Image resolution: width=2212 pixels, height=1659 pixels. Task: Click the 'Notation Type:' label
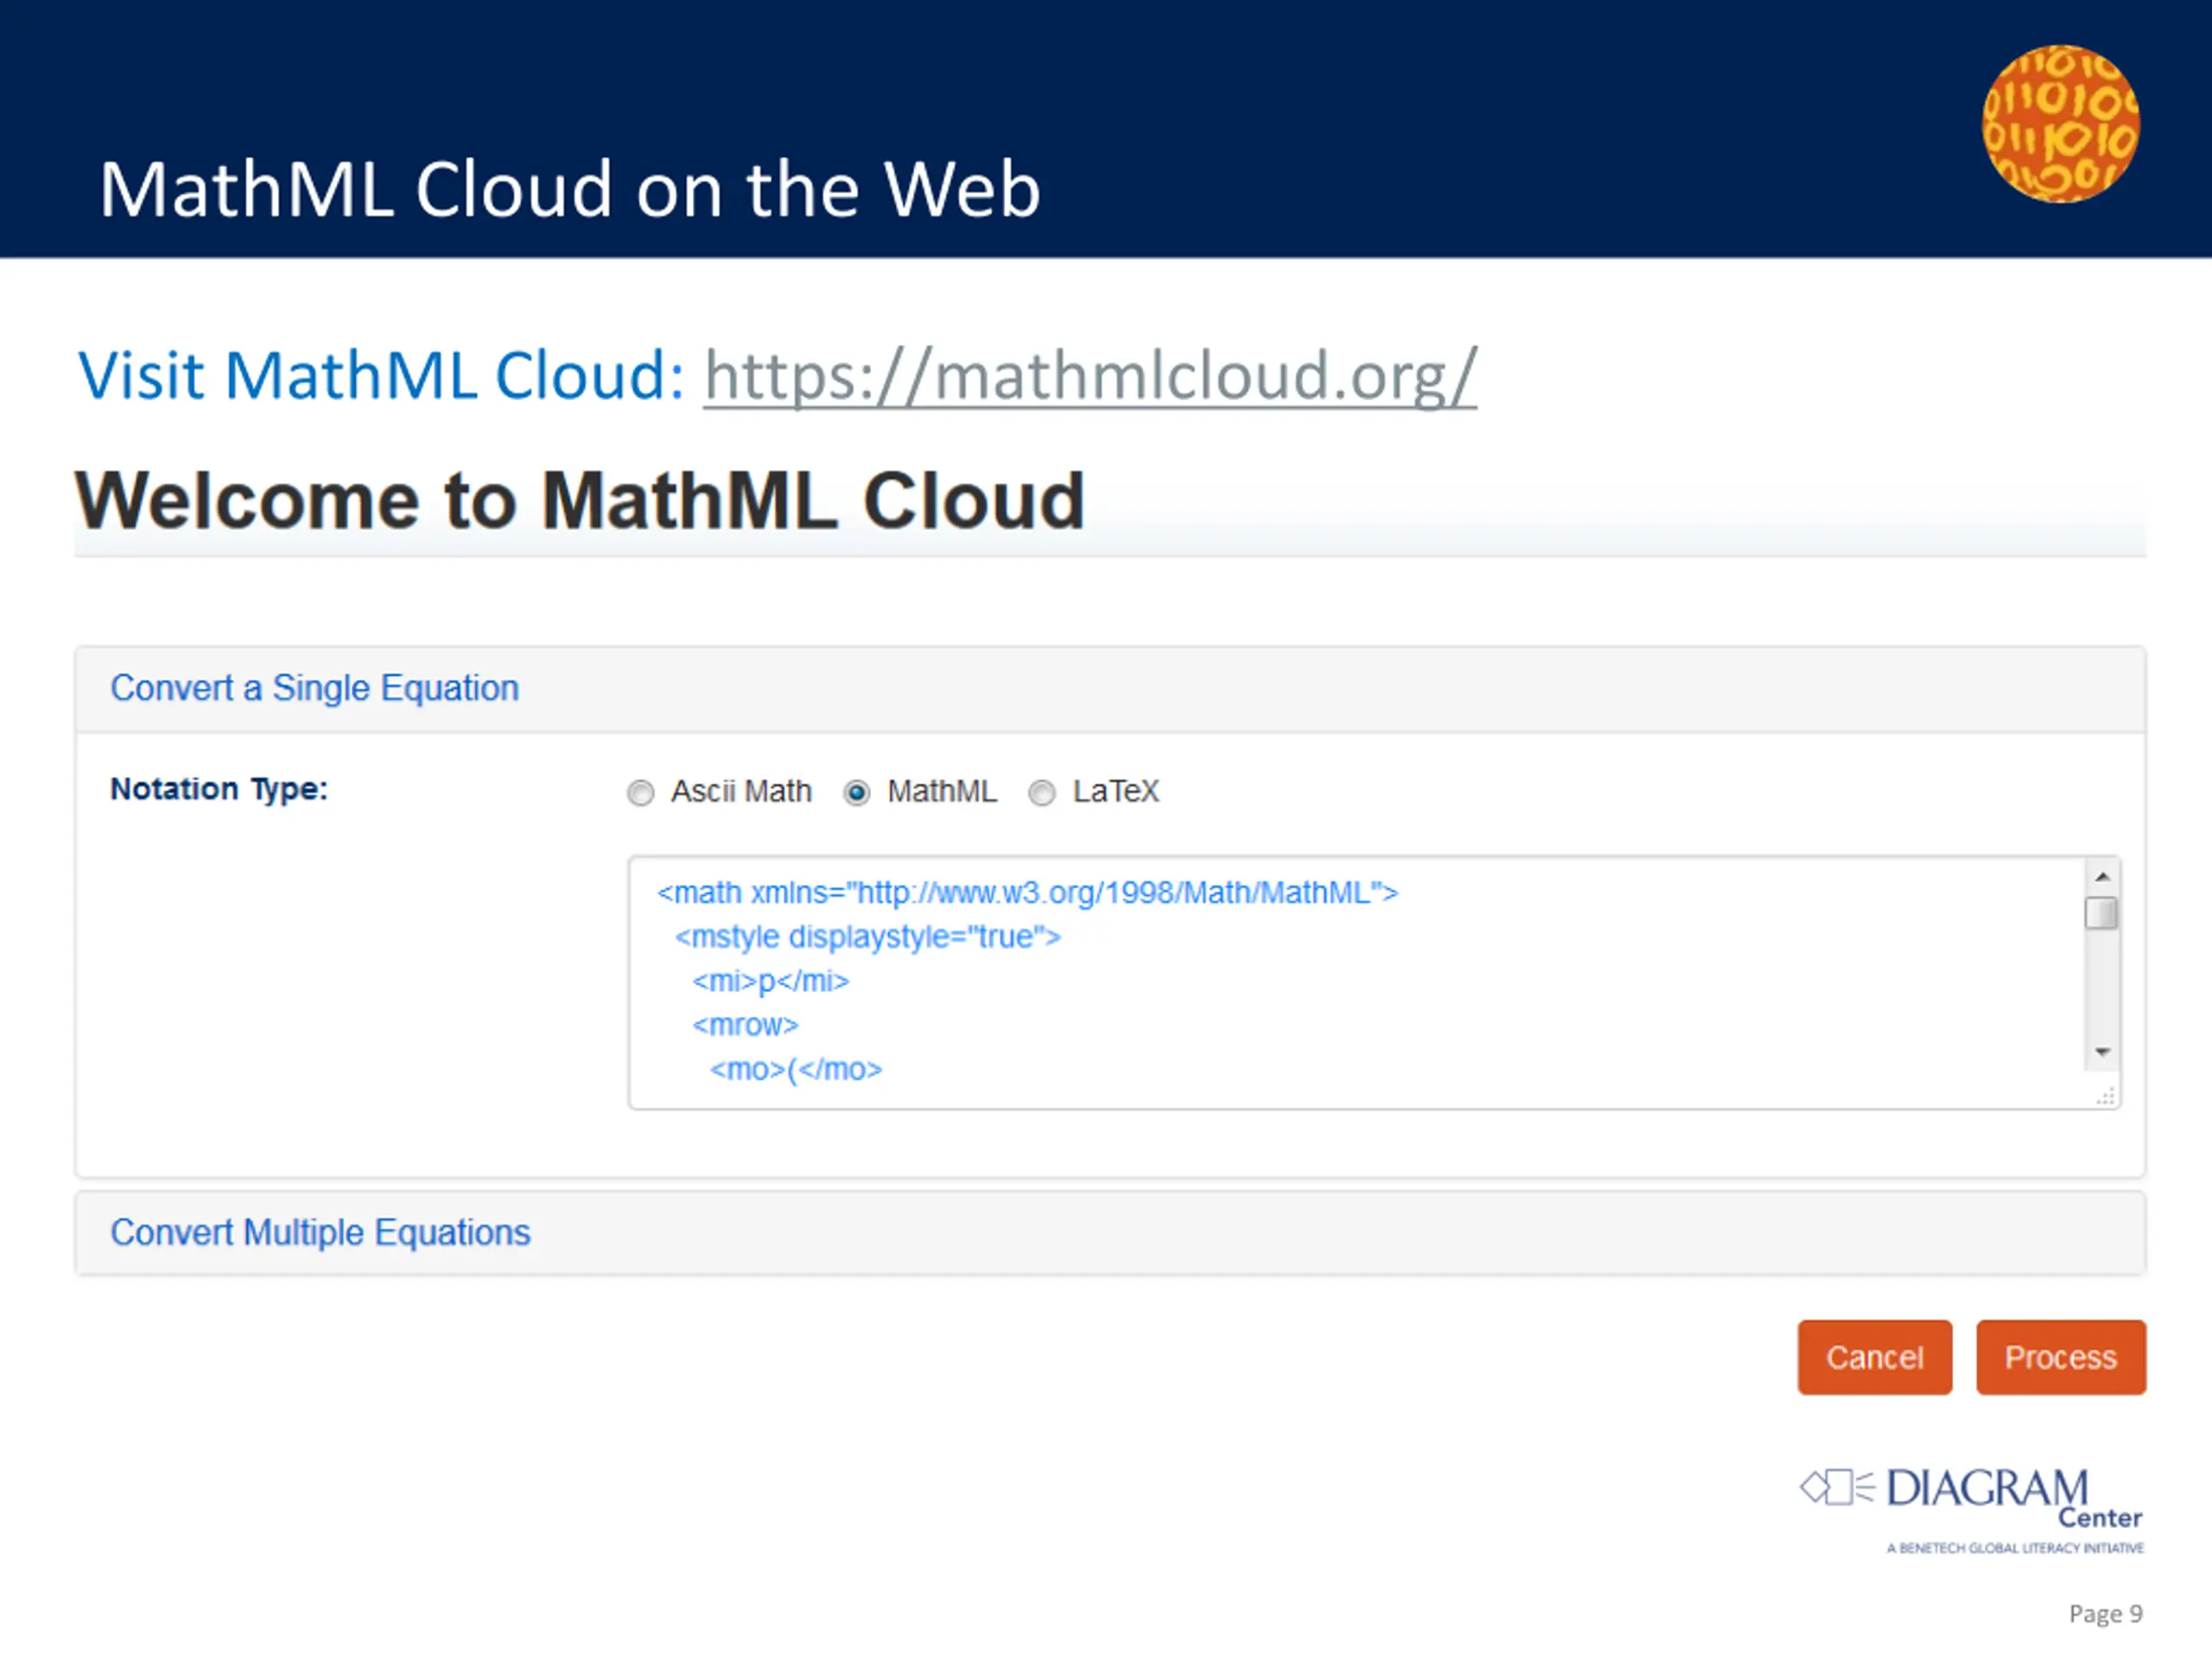(x=219, y=789)
